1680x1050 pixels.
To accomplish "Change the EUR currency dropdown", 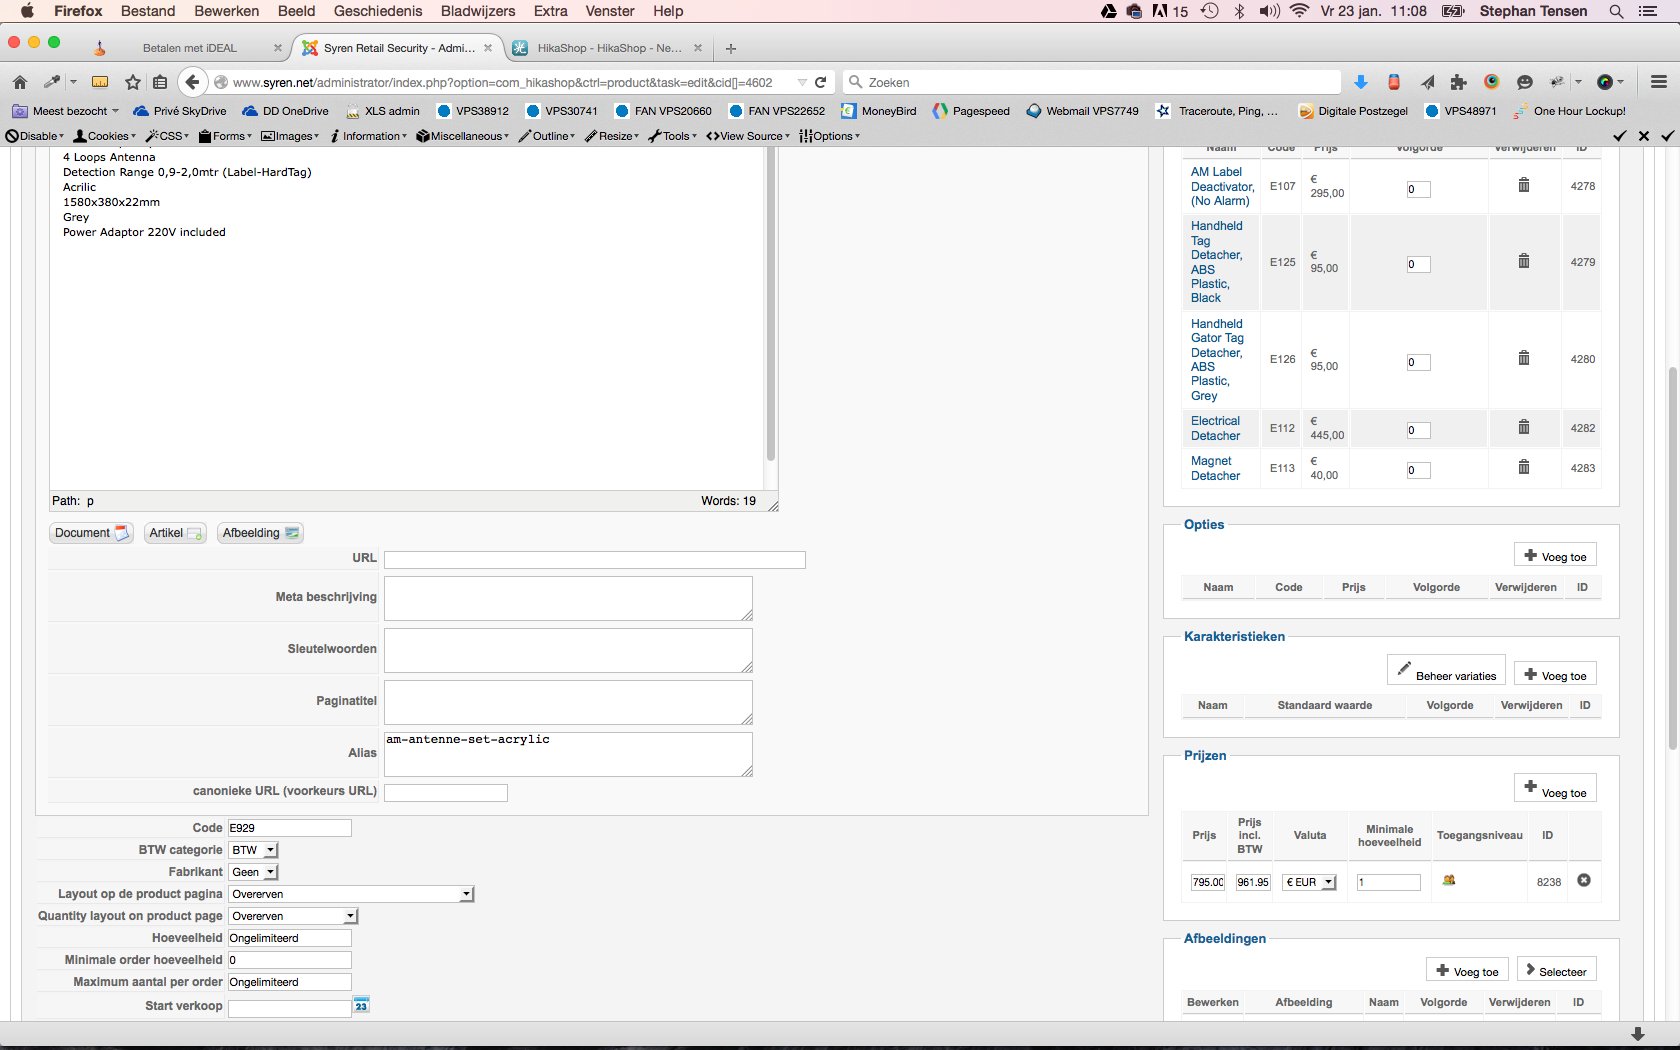I will [1310, 882].
